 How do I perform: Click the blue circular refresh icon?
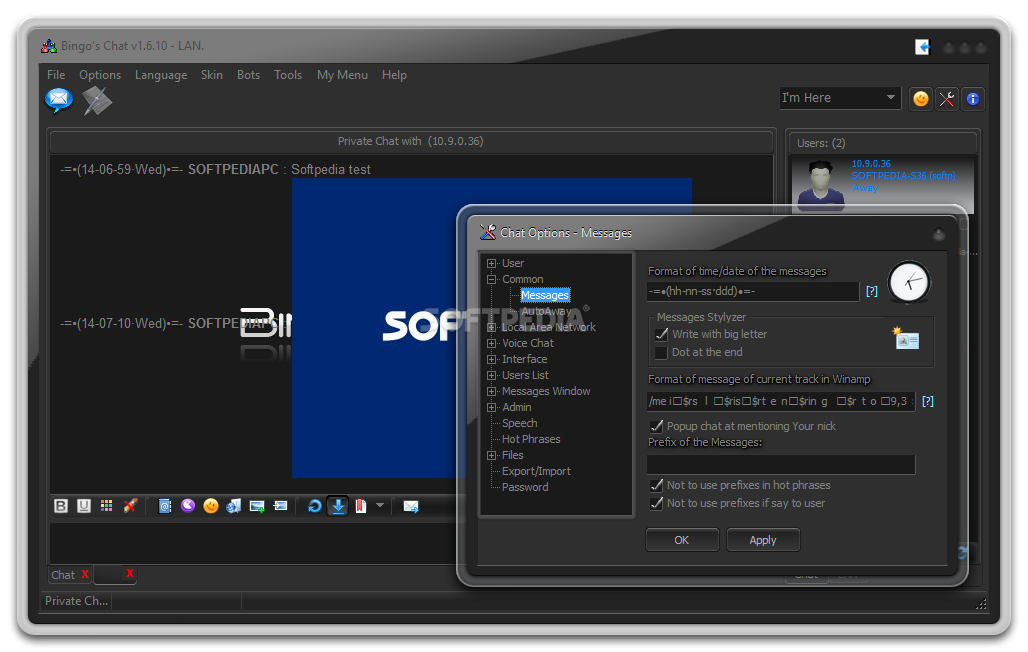pos(315,506)
